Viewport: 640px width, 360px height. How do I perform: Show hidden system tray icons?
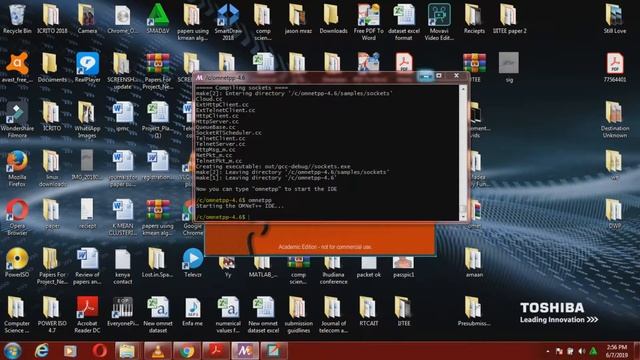pos(548,351)
